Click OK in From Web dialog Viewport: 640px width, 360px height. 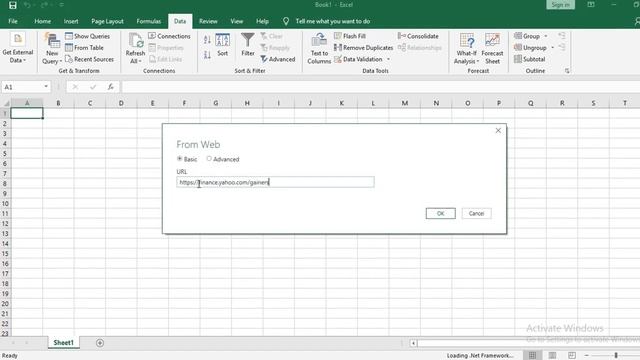coord(440,213)
